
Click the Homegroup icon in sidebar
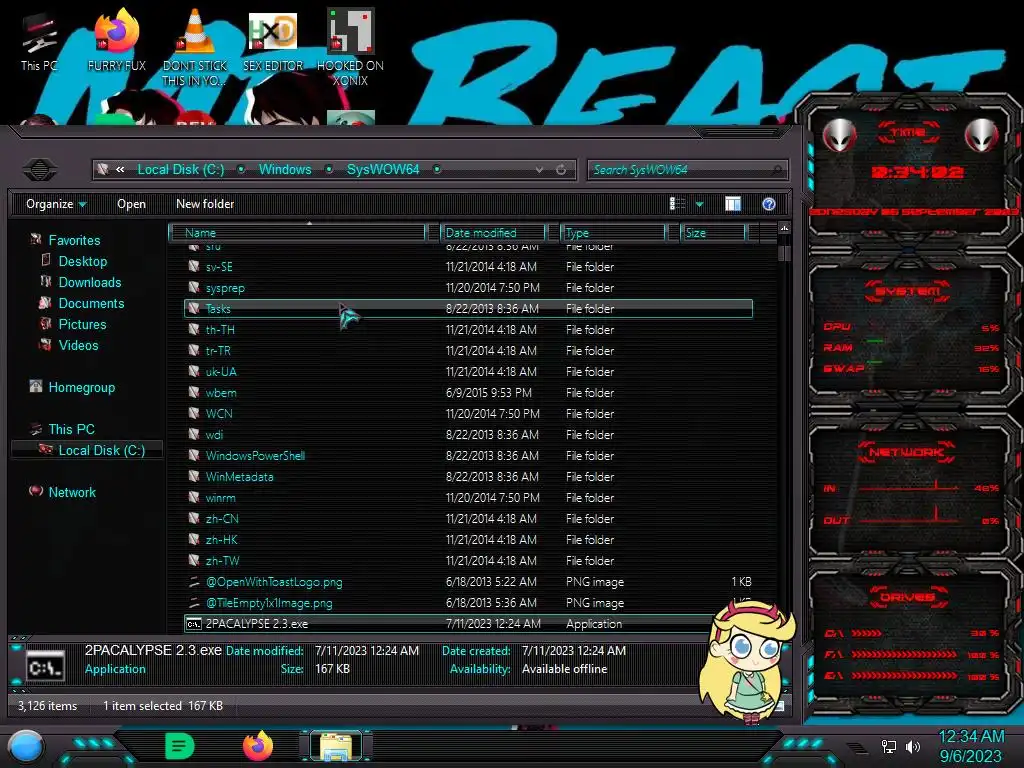(x=36, y=387)
